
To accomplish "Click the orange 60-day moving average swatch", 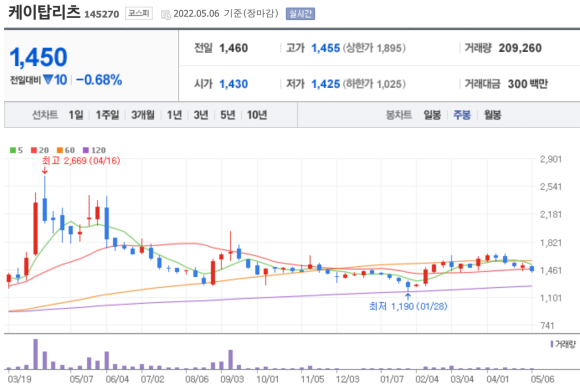I will point(60,150).
